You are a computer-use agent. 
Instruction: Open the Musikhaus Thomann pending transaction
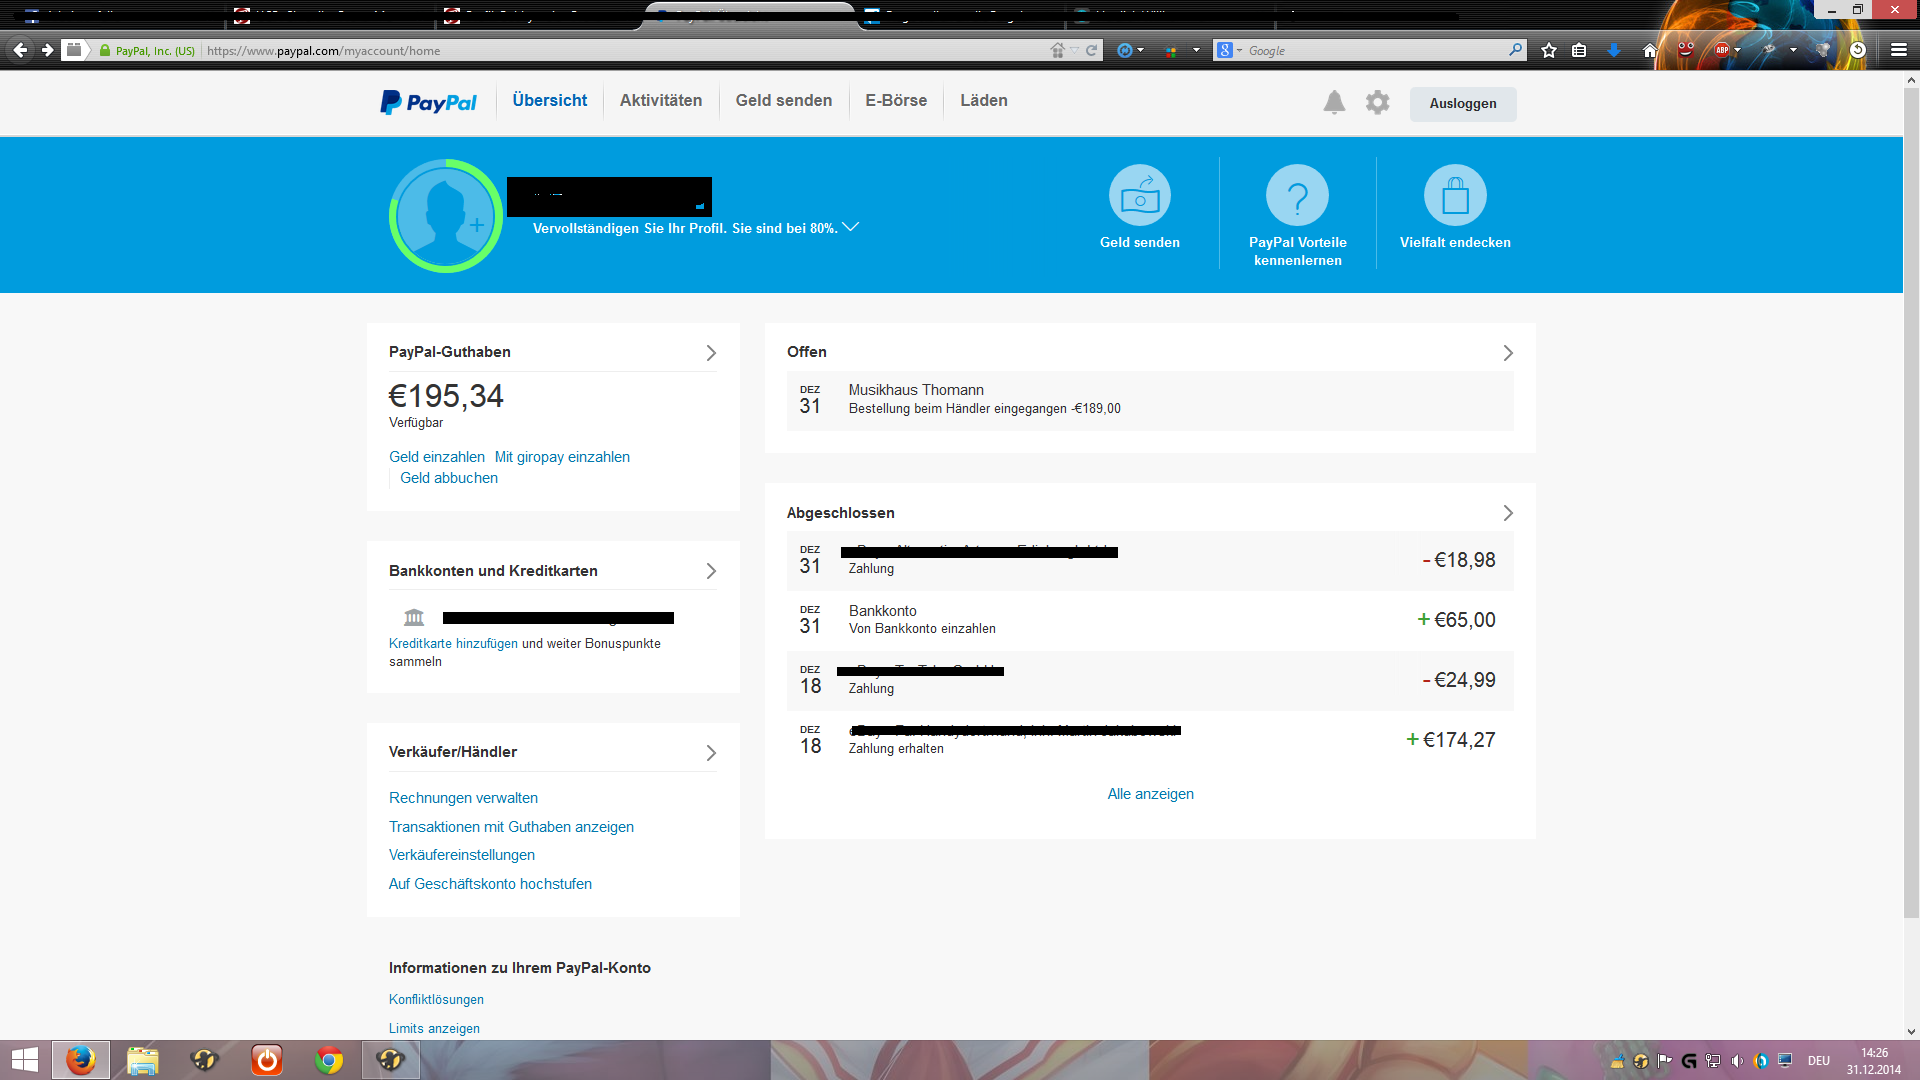pyautogui.click(x=1150, y=401)
